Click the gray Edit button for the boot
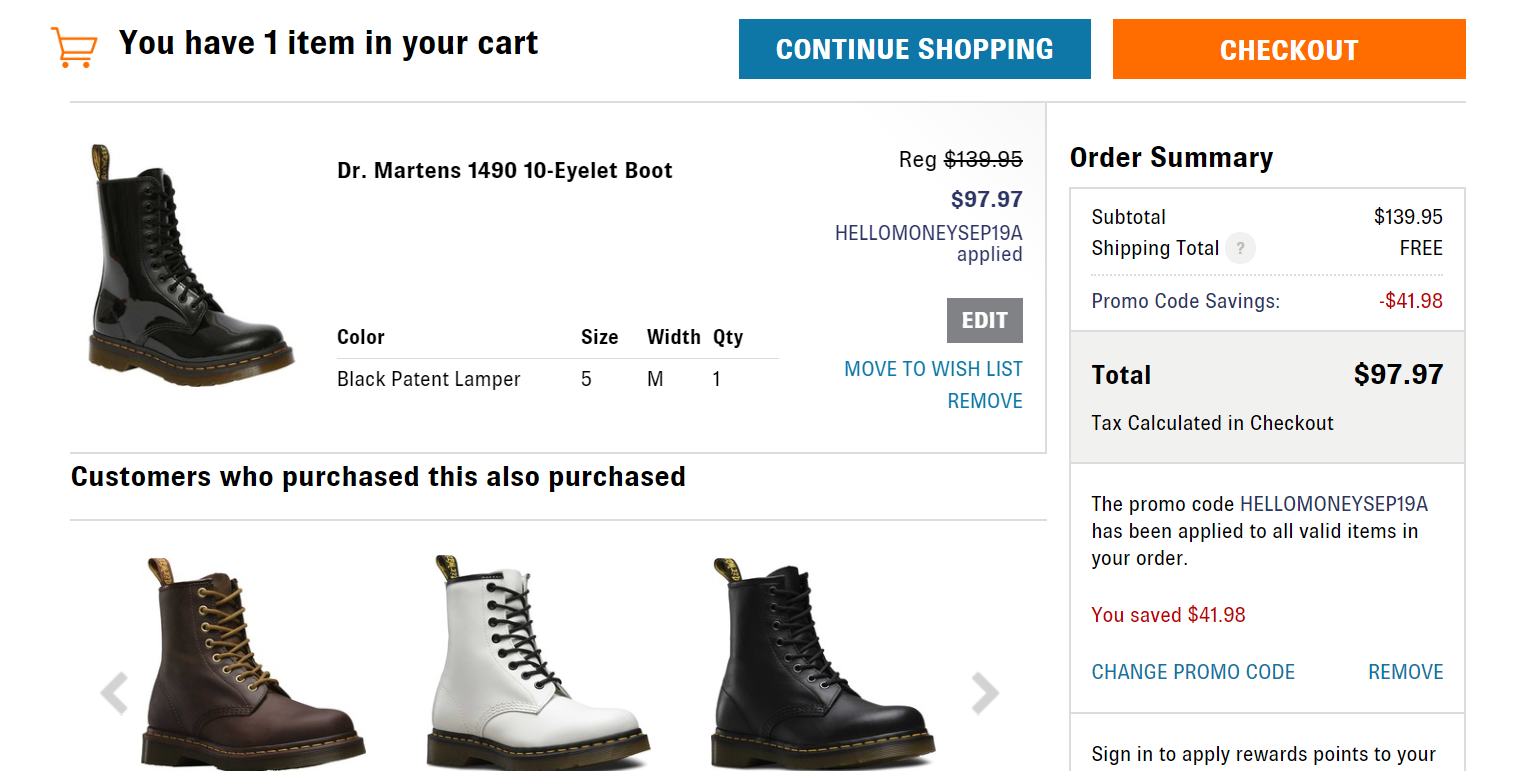This screenshot has width=1523, height=771. click(x=985, y=320)
